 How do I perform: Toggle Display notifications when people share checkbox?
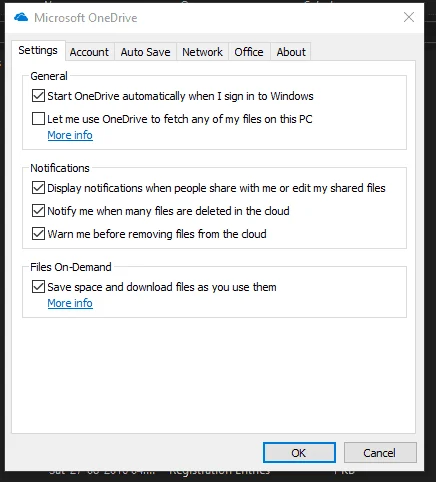tap(38, 188)
